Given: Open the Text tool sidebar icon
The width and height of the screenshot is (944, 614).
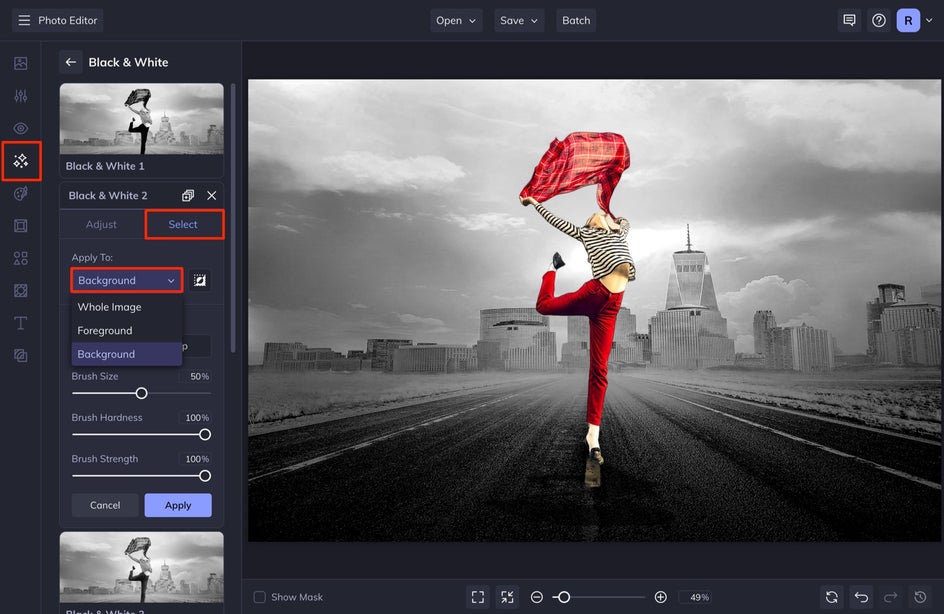Looking at the screenshot, I should (x=20, y=323).
